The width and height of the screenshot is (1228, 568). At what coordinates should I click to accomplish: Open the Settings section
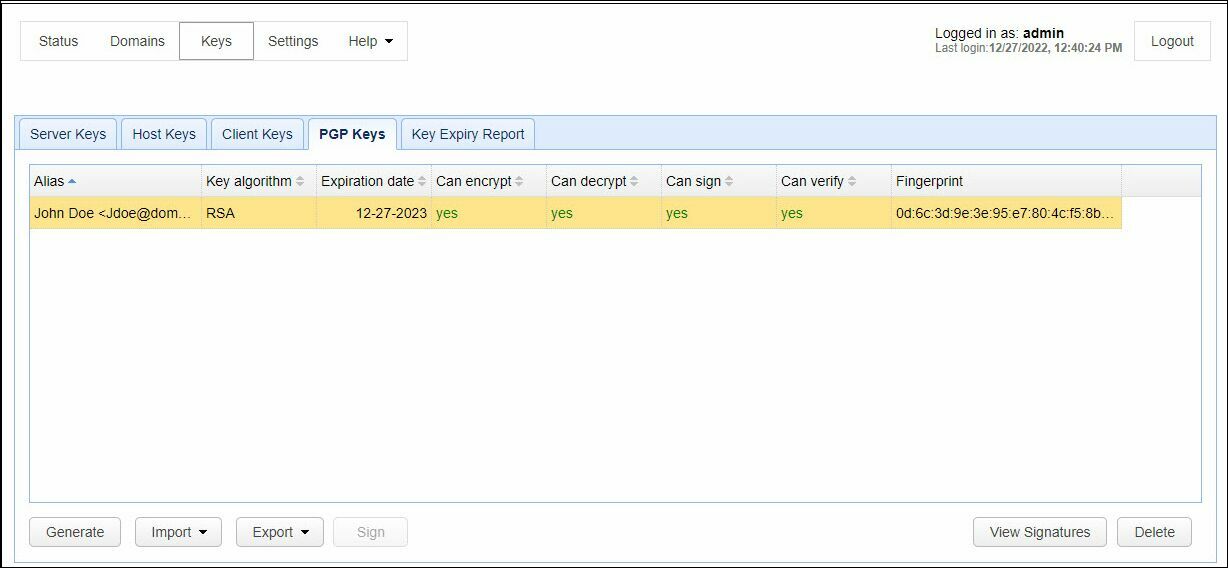293,41
